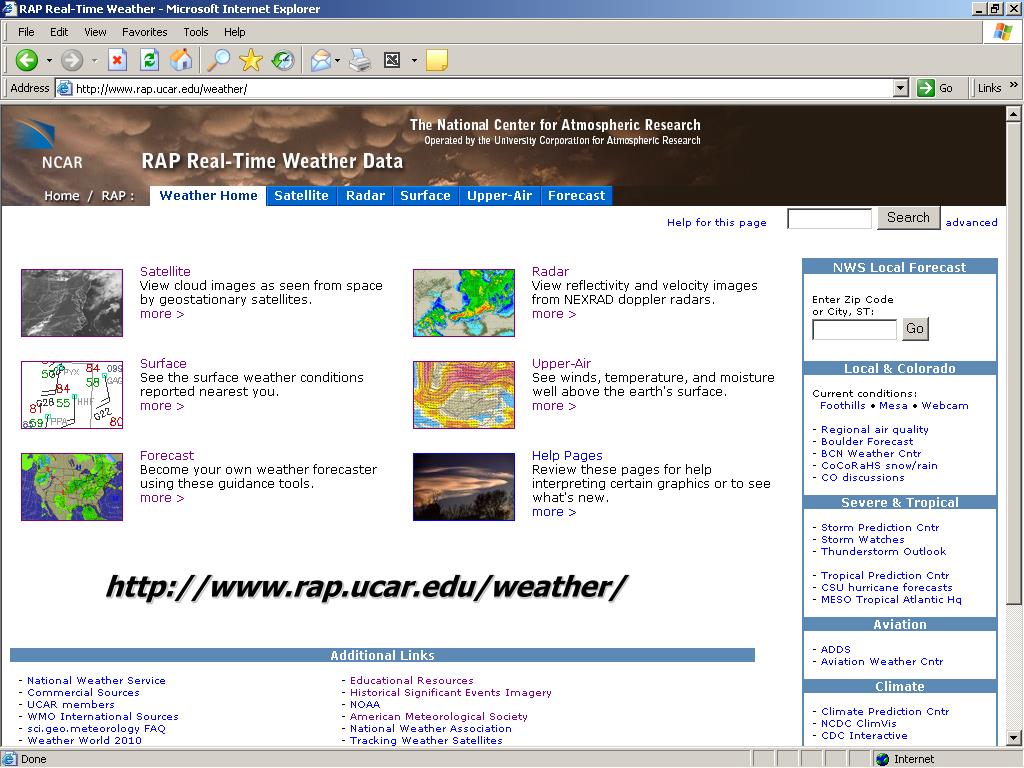Stop page loading with the red X
This screenshot has height=768, width=1024.
(x=117, y=61)
